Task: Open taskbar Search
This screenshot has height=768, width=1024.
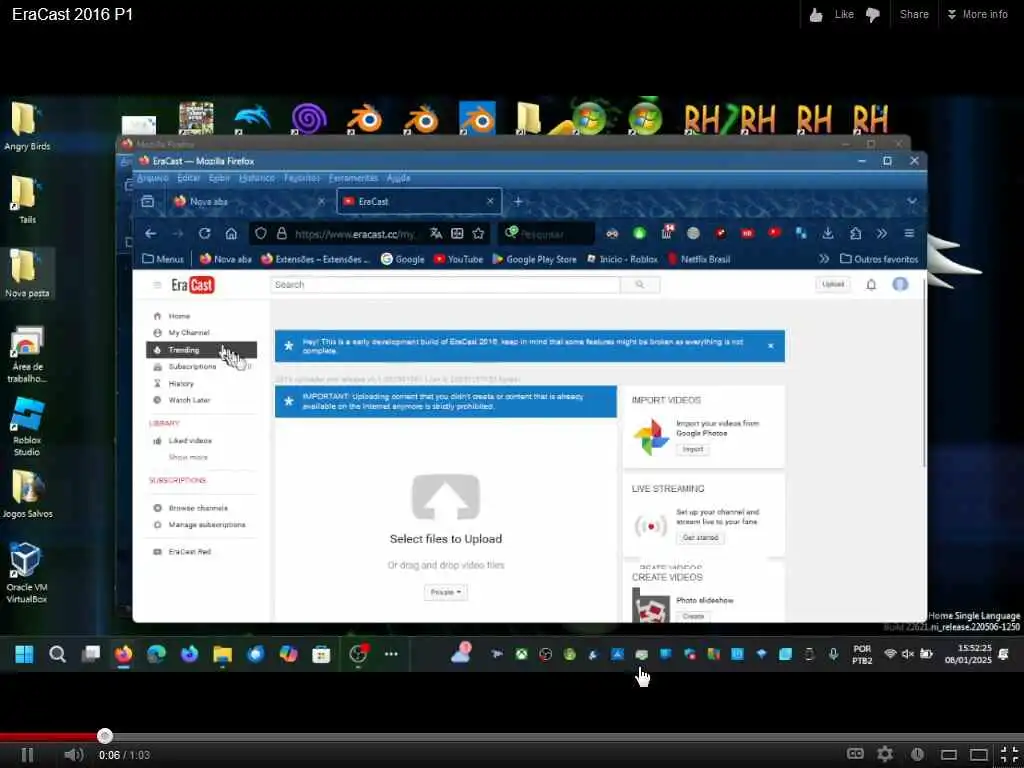Action: (x=57, y=654)
